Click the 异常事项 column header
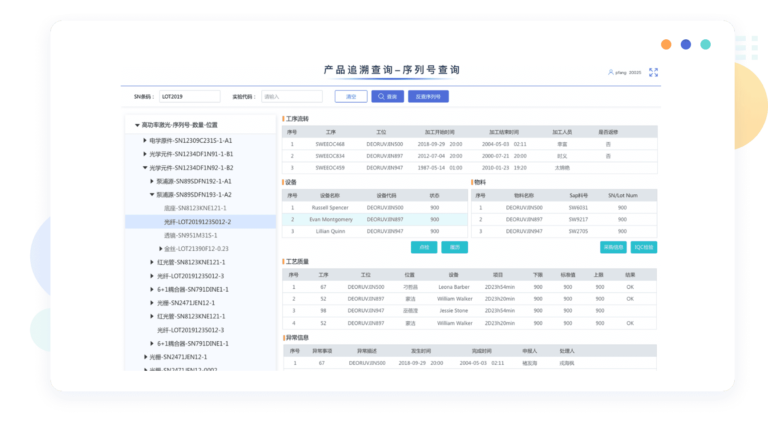Screen dimensions: 768x422 coord(322,351)
